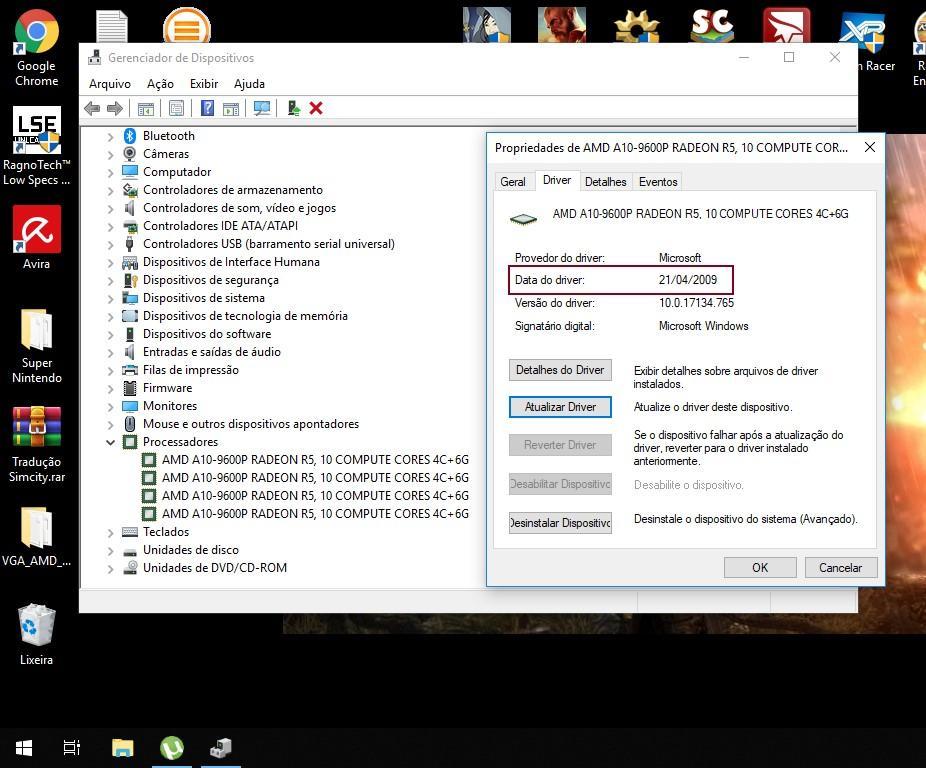Expand Unidades de DVD/CD-ROM node
The image size is (926, 768).
tap(110, 569)
